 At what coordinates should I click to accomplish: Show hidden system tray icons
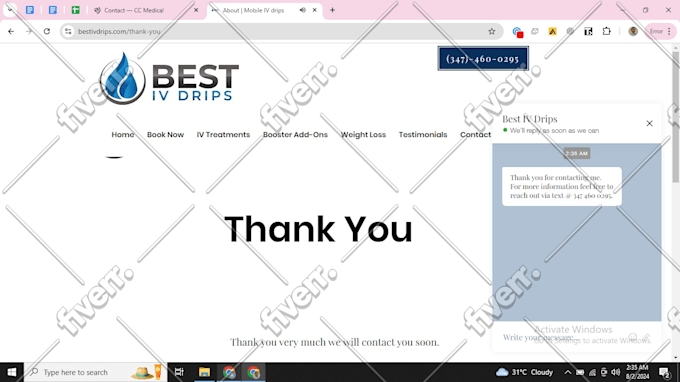tap(568, 372)
